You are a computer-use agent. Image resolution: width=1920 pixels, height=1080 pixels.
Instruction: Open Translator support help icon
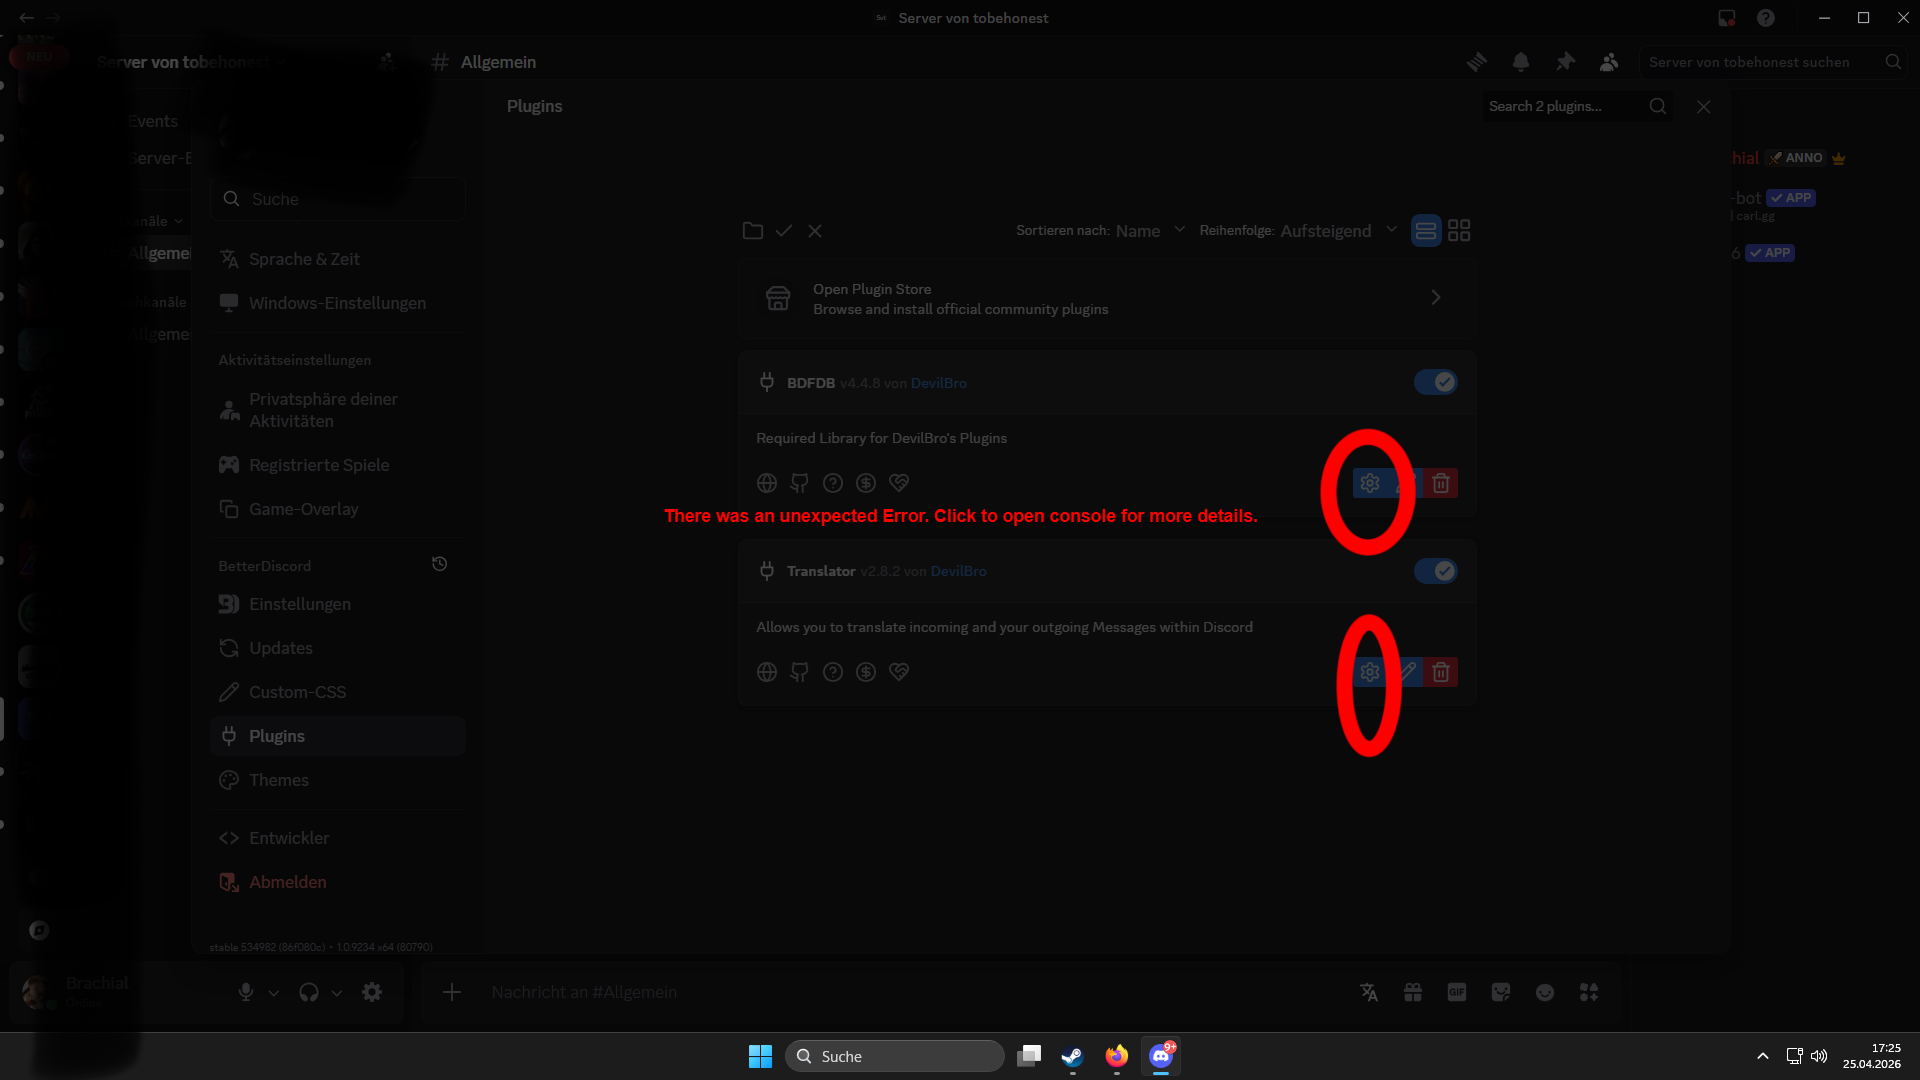[833, 672]
